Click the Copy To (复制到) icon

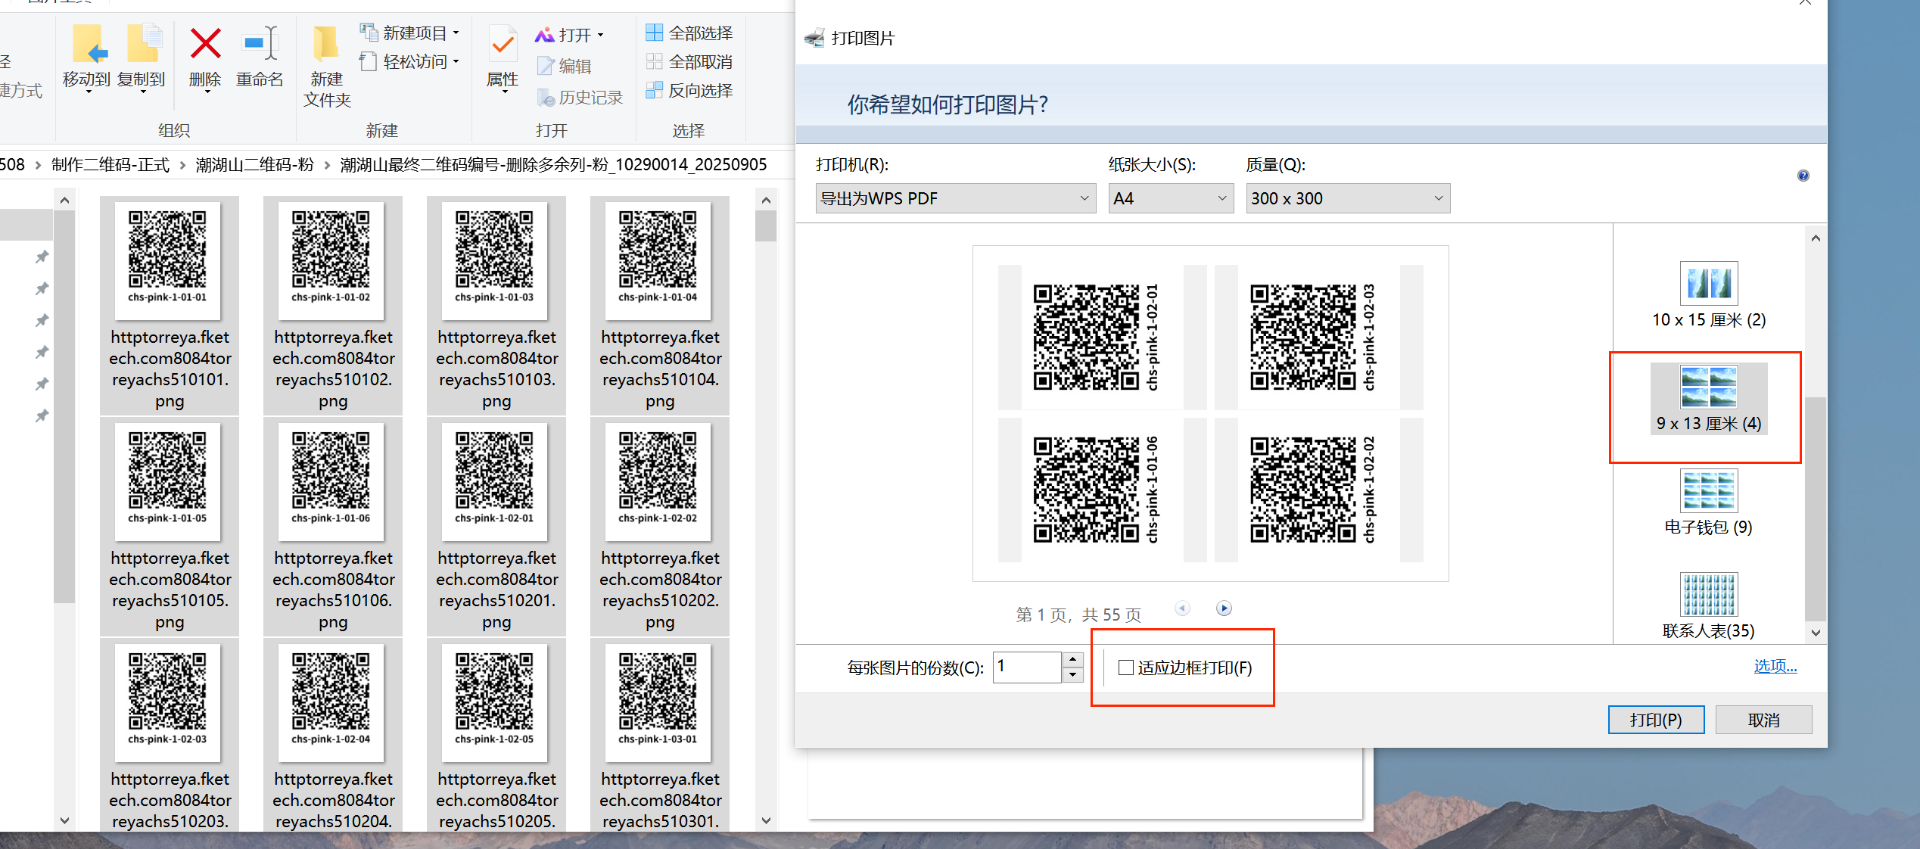pyautogui.click(x=141, y=46)
